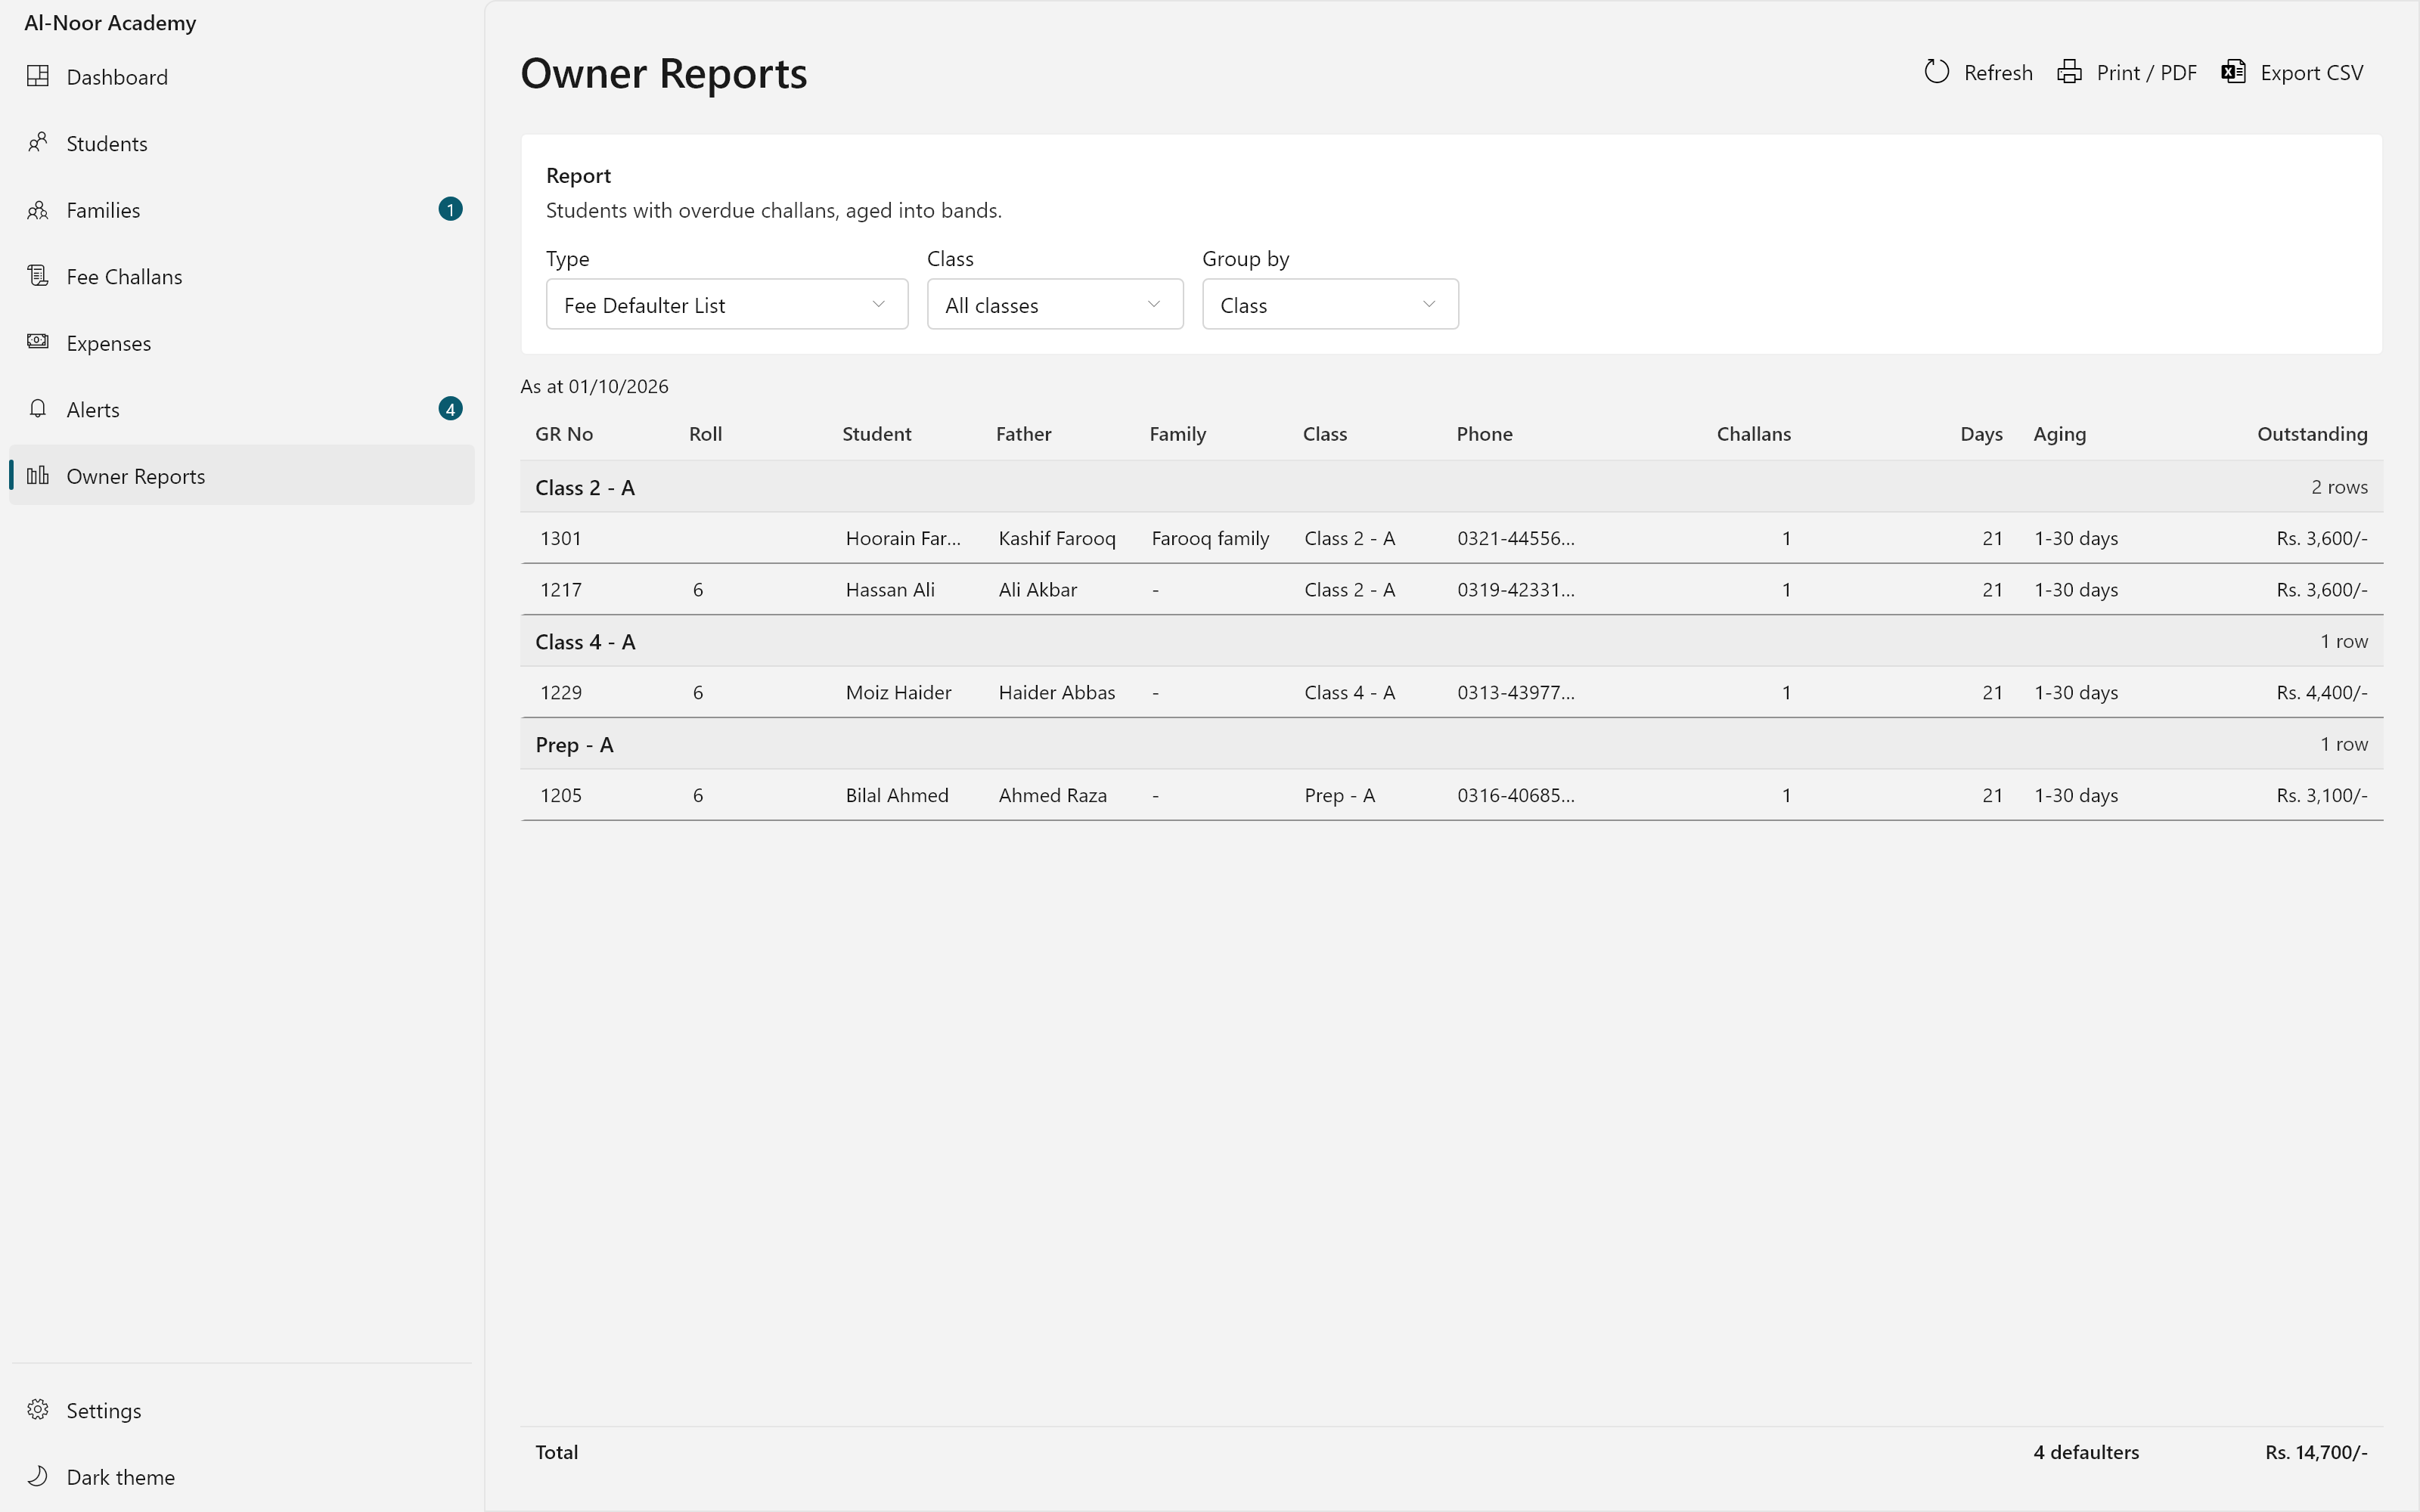The image size is (2420, 1512).
Task: Click the Fee Challans receipt icon
Action: point(38,276)
